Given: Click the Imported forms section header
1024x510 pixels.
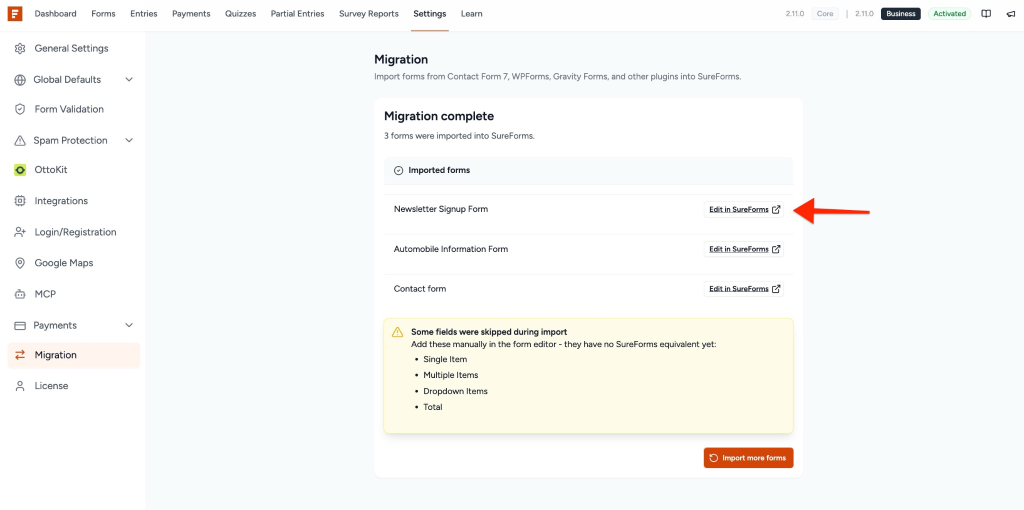Looking at the screenshot, I should (588, 170).
